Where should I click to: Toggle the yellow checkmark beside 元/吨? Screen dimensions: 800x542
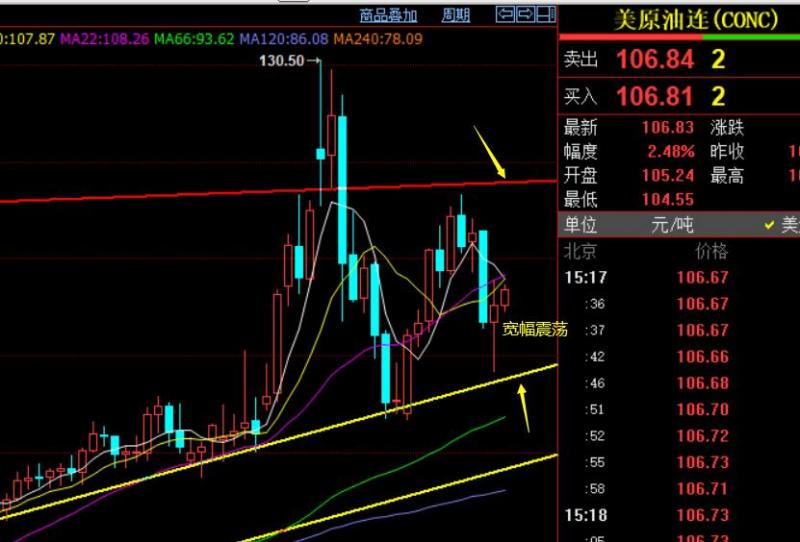point(769,225)
